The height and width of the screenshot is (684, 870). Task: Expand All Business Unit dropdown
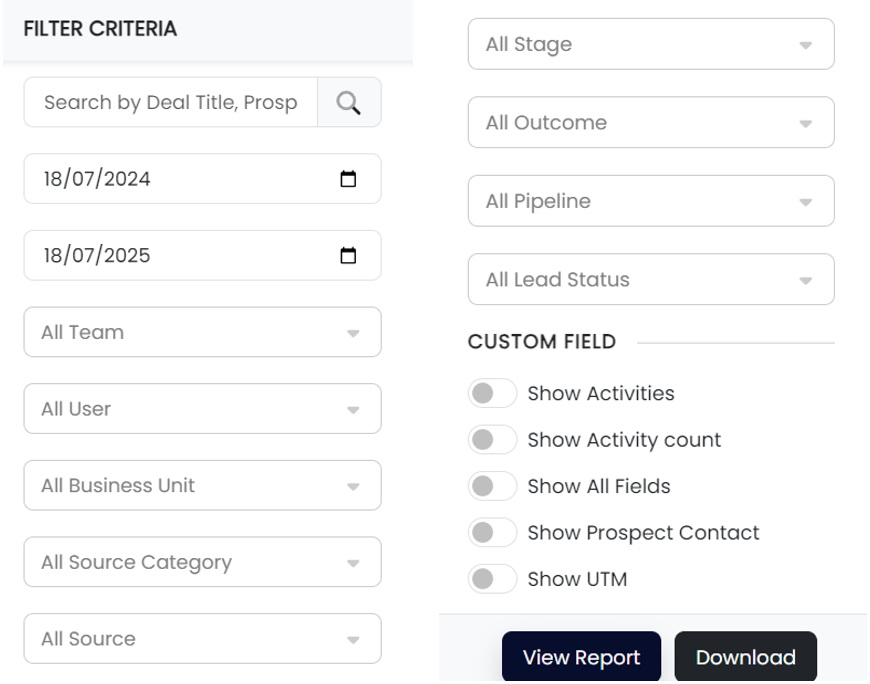pos(202,486)
